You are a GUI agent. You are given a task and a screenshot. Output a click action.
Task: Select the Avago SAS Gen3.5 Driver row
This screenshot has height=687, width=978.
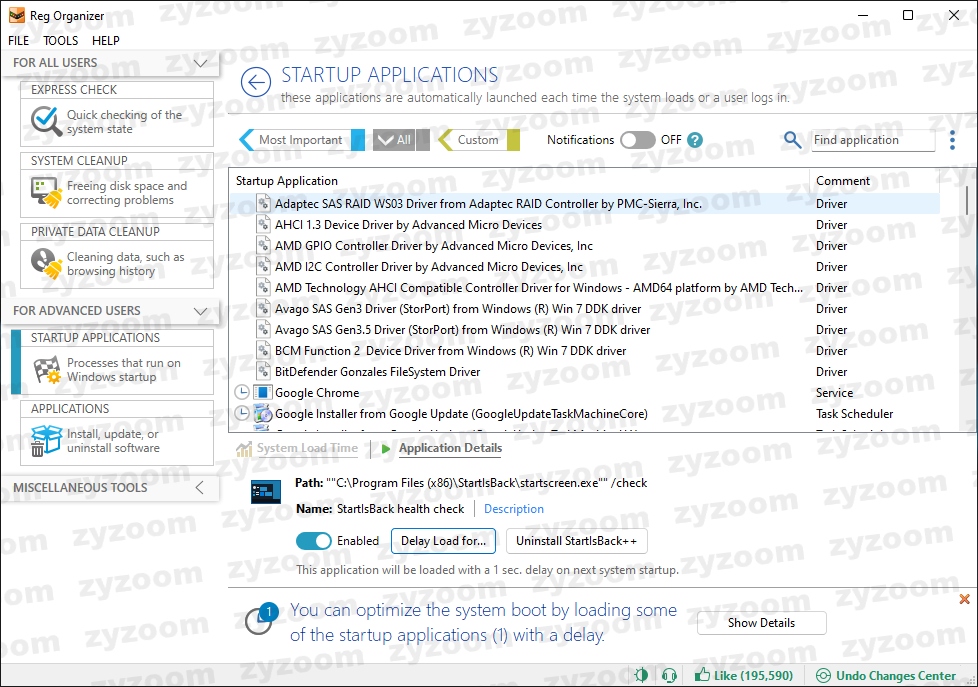pos(584,329)
